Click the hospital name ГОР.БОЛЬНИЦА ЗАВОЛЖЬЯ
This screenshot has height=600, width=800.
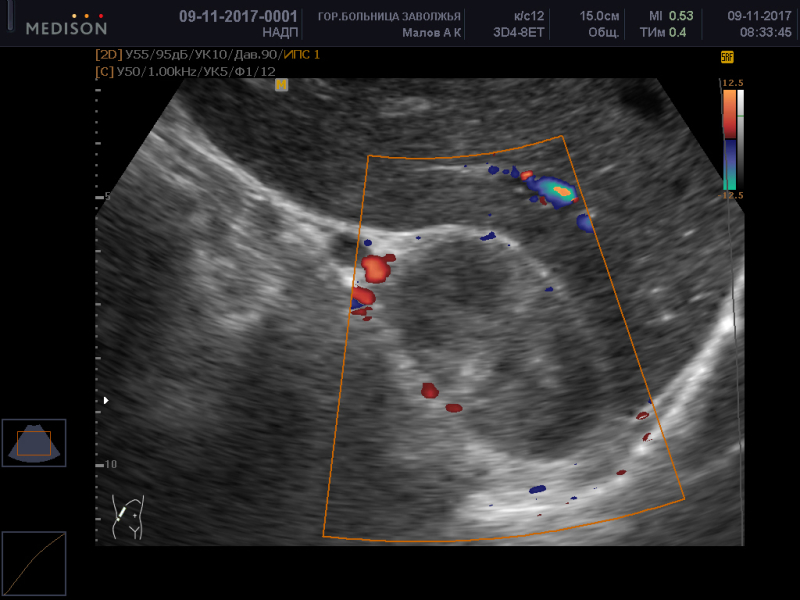(x=389, y=17)
